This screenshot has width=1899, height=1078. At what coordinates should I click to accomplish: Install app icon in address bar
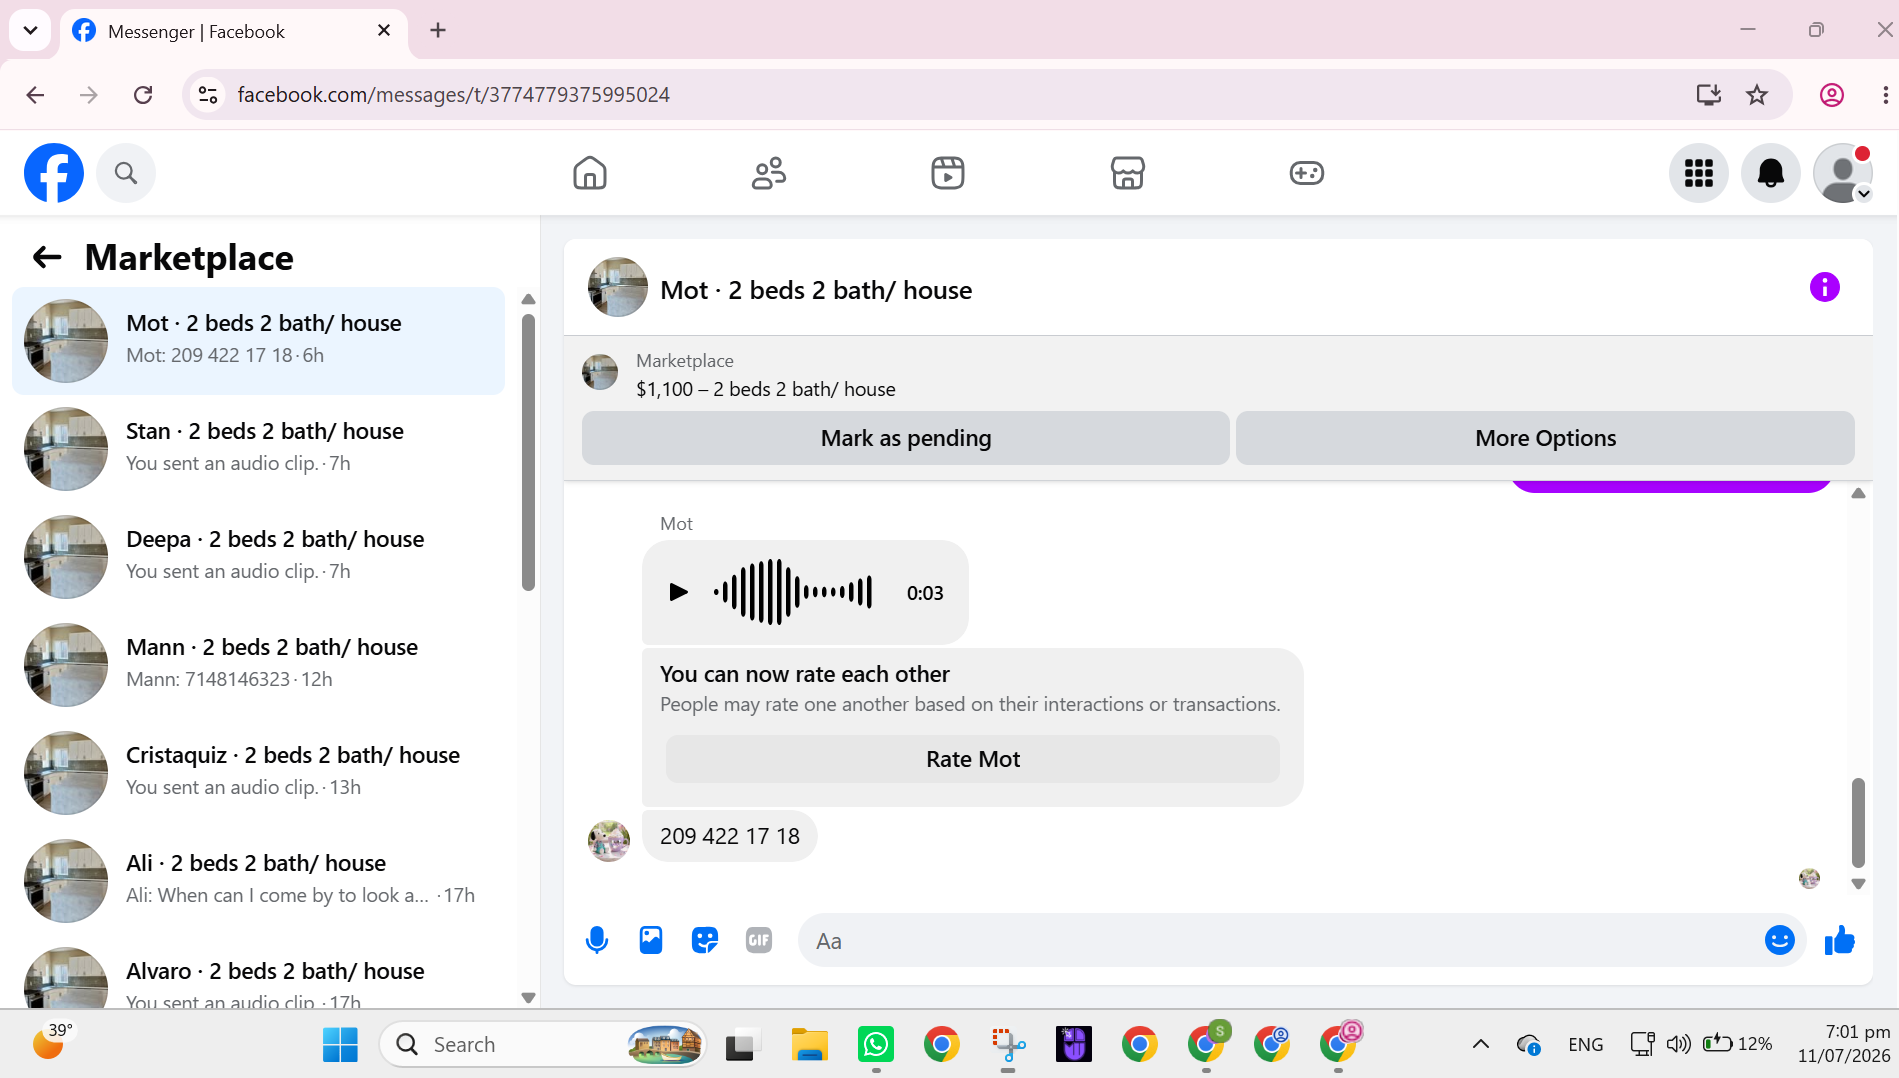coord(1709,95)
